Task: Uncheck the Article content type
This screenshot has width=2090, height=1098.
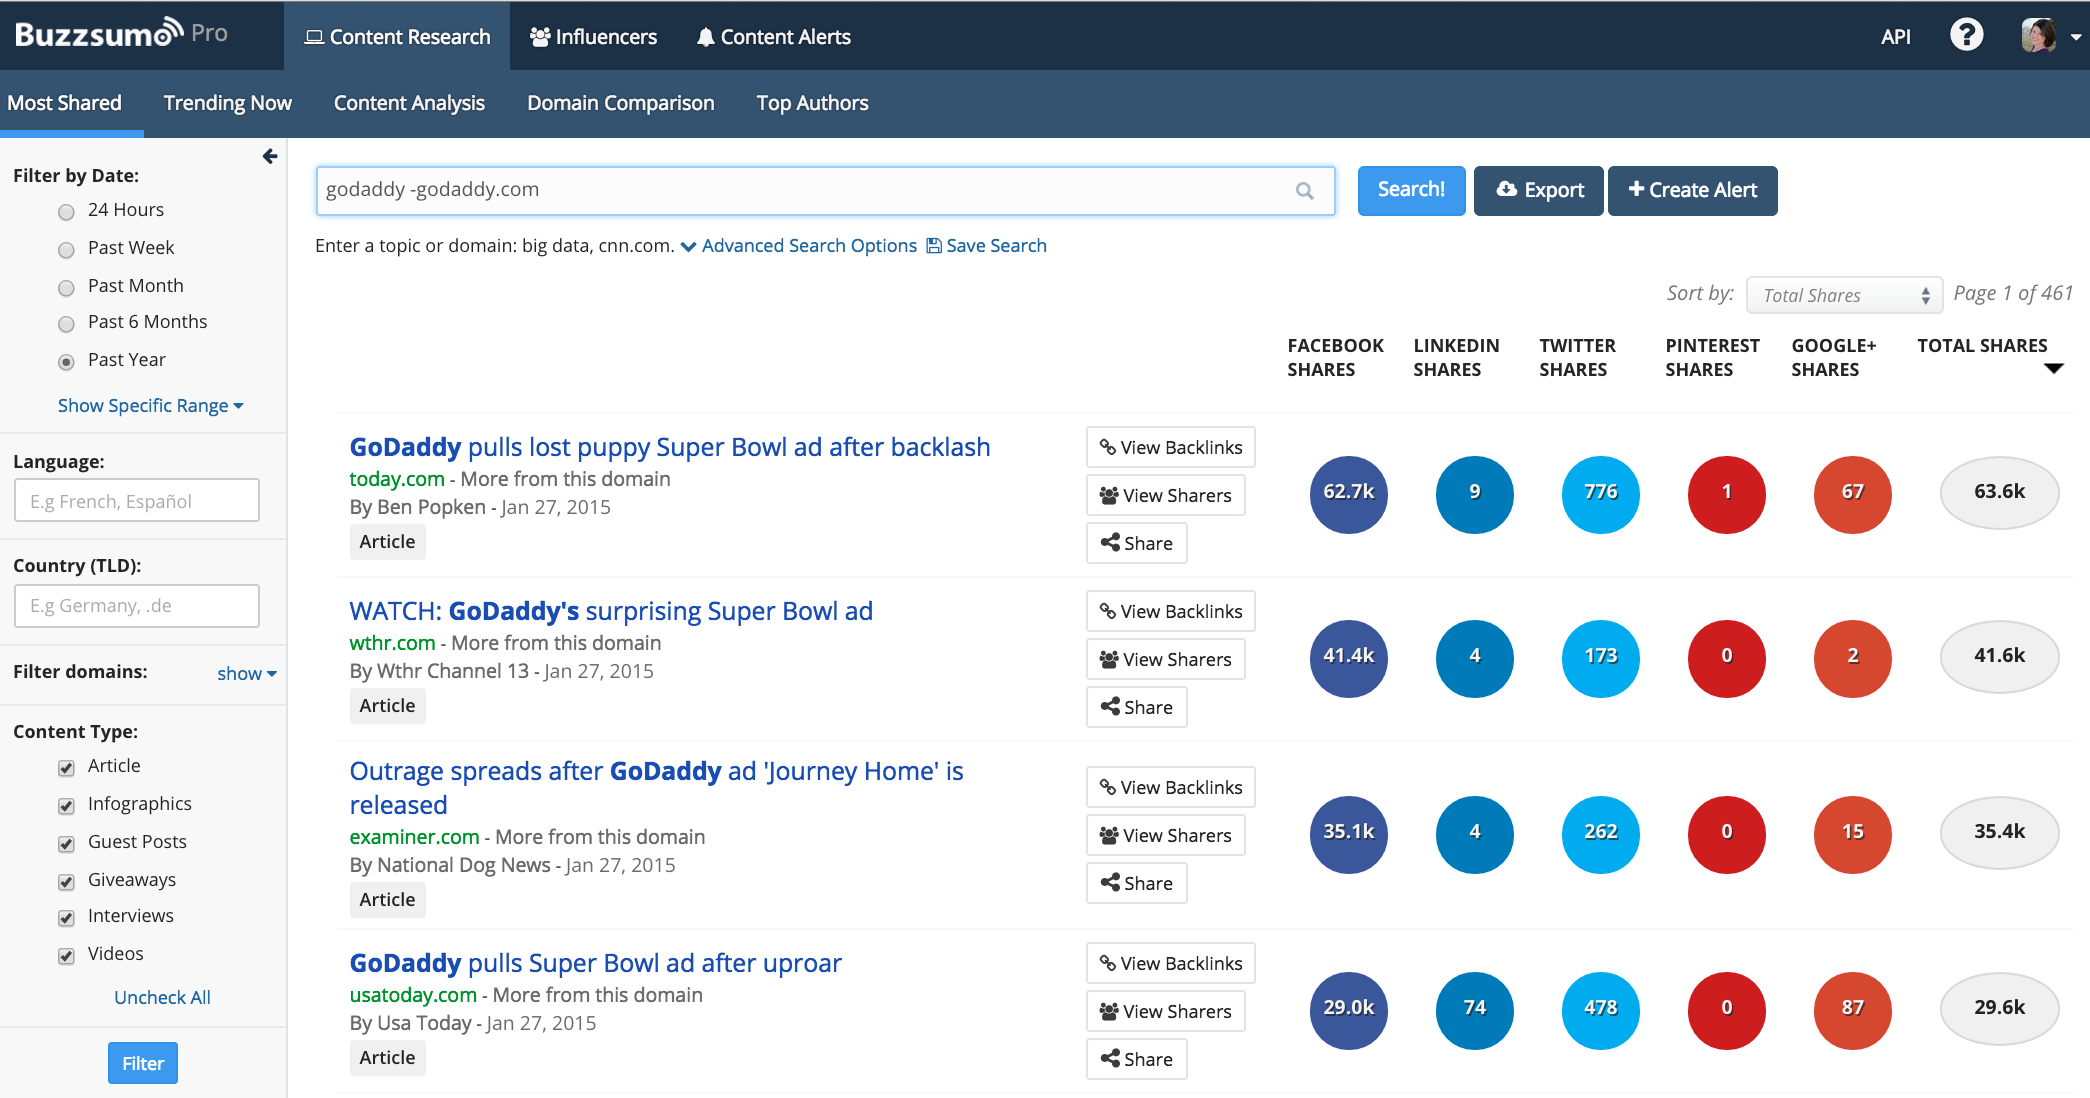Action: coord(66,767)
